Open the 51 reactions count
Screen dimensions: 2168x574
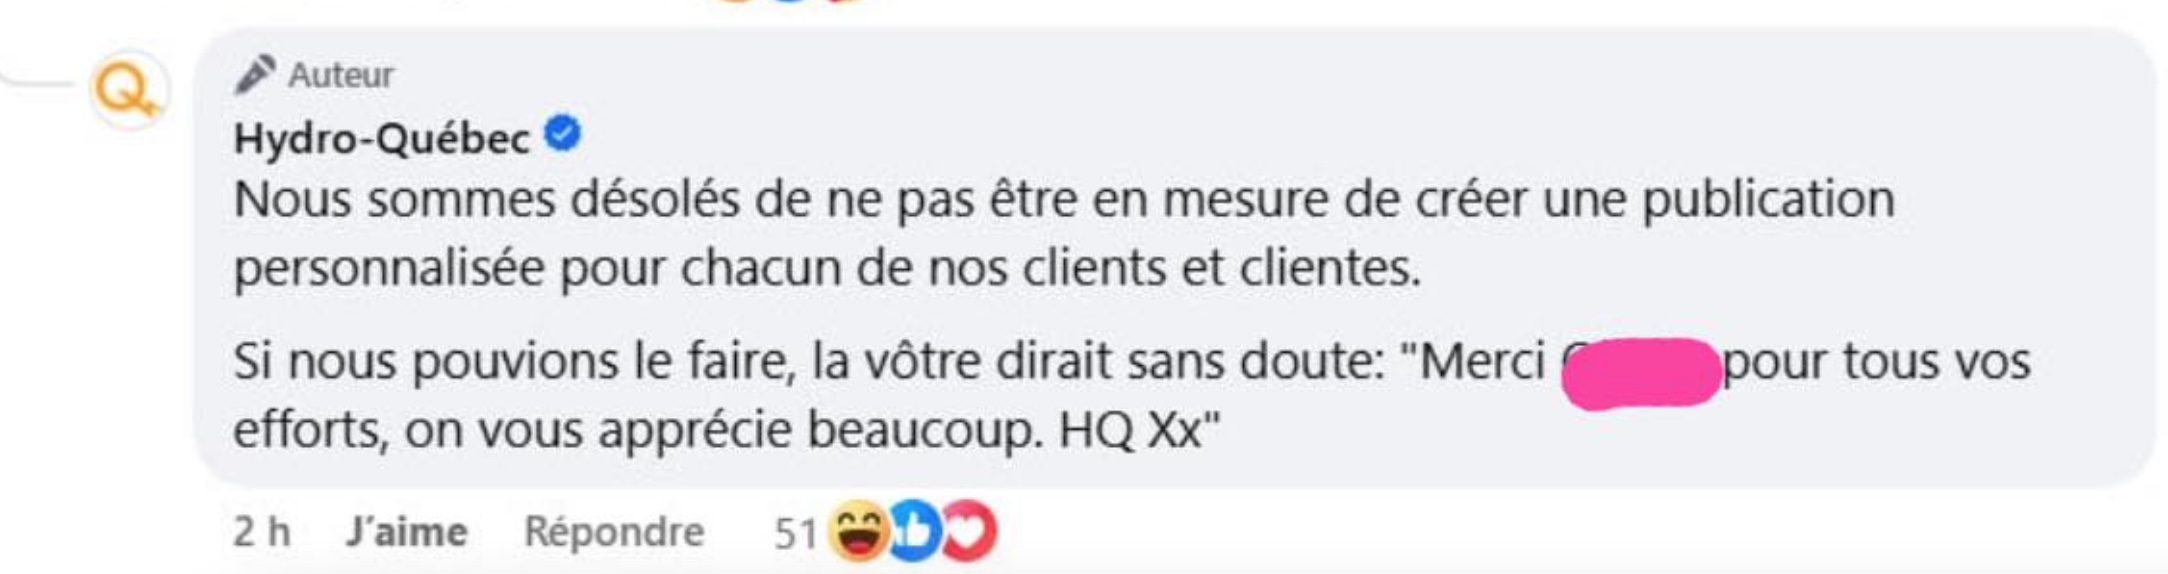pos(796,534)
